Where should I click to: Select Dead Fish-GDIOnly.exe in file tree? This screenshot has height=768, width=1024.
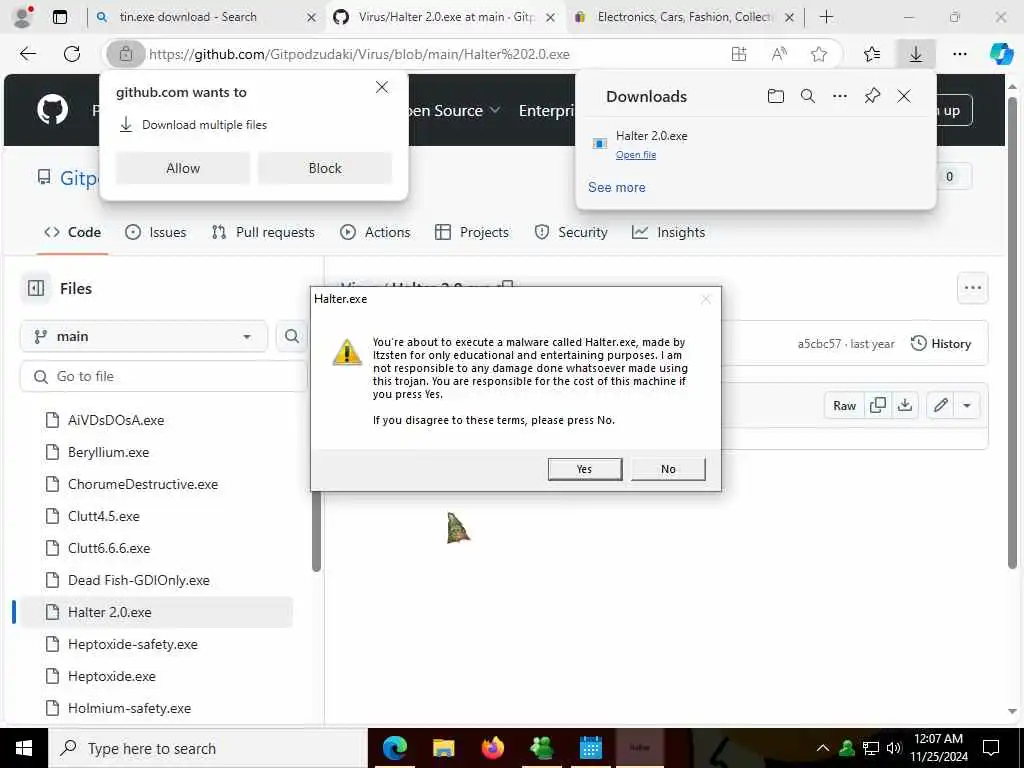point(138,580)
